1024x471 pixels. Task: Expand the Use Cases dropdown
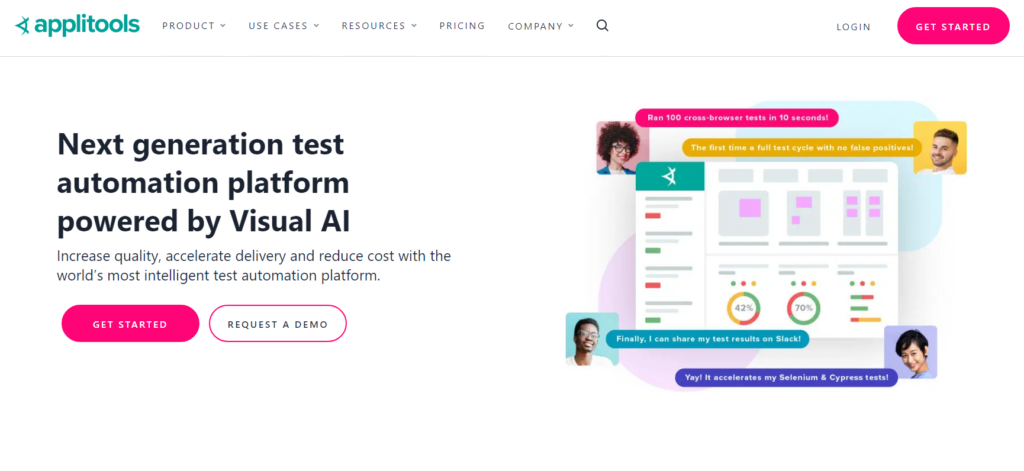[284, 26]
